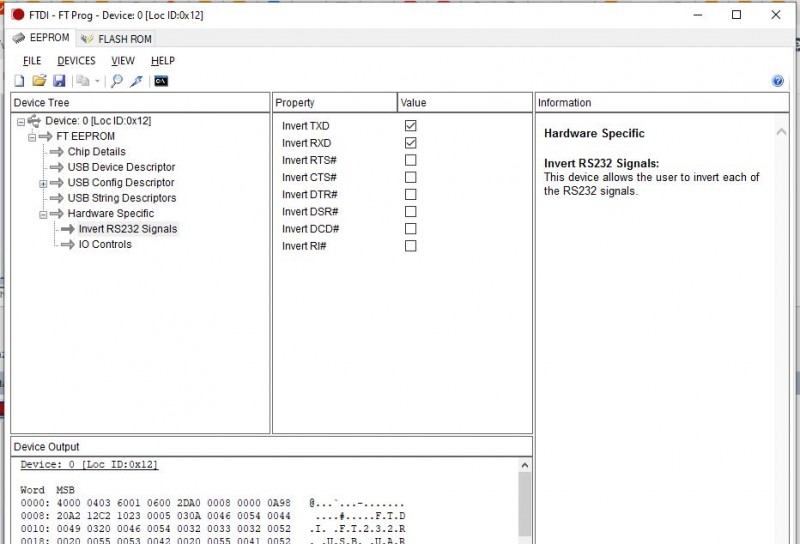Check the Invert RI# checkbox
Viewport: 800px width, 544px height.
[x=411, y=246]
